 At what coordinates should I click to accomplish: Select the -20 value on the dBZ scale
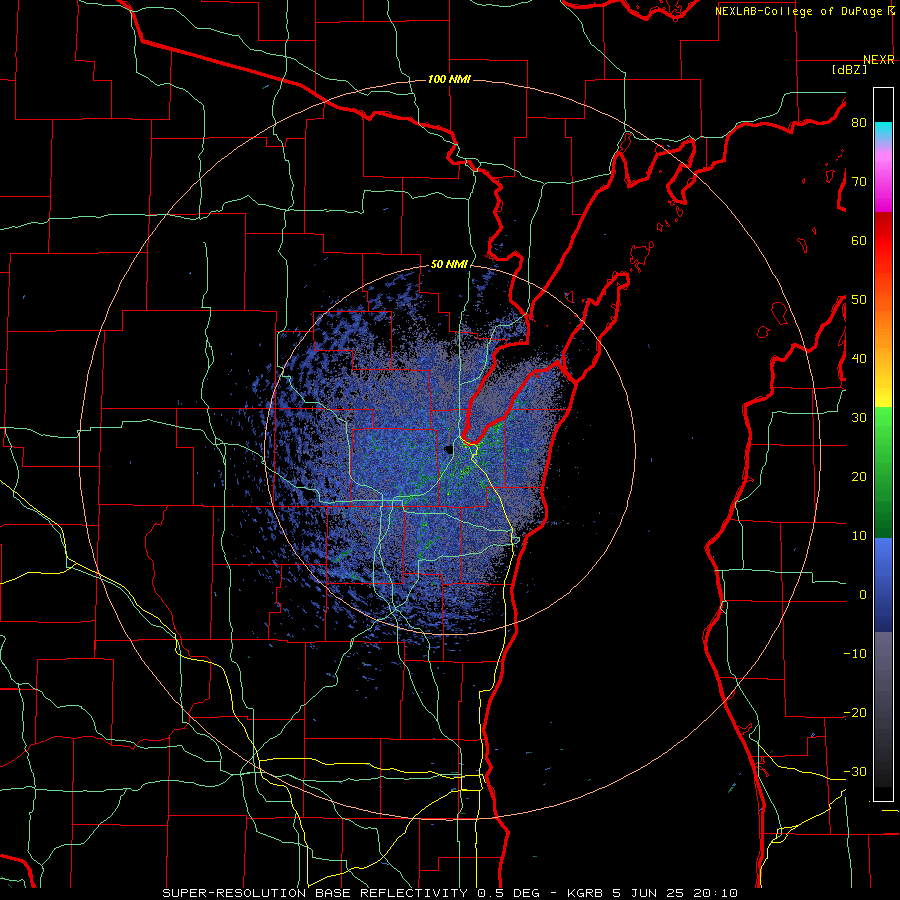855,712
